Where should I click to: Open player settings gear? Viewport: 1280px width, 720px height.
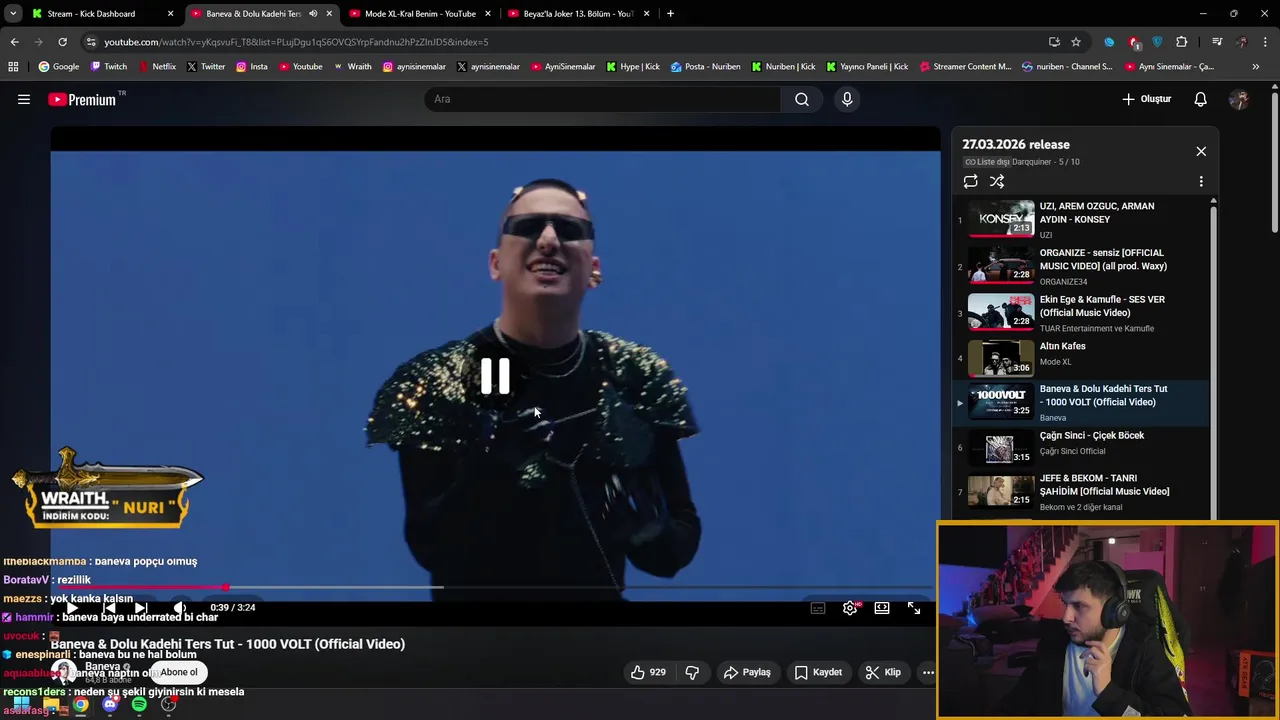[850, 608]
